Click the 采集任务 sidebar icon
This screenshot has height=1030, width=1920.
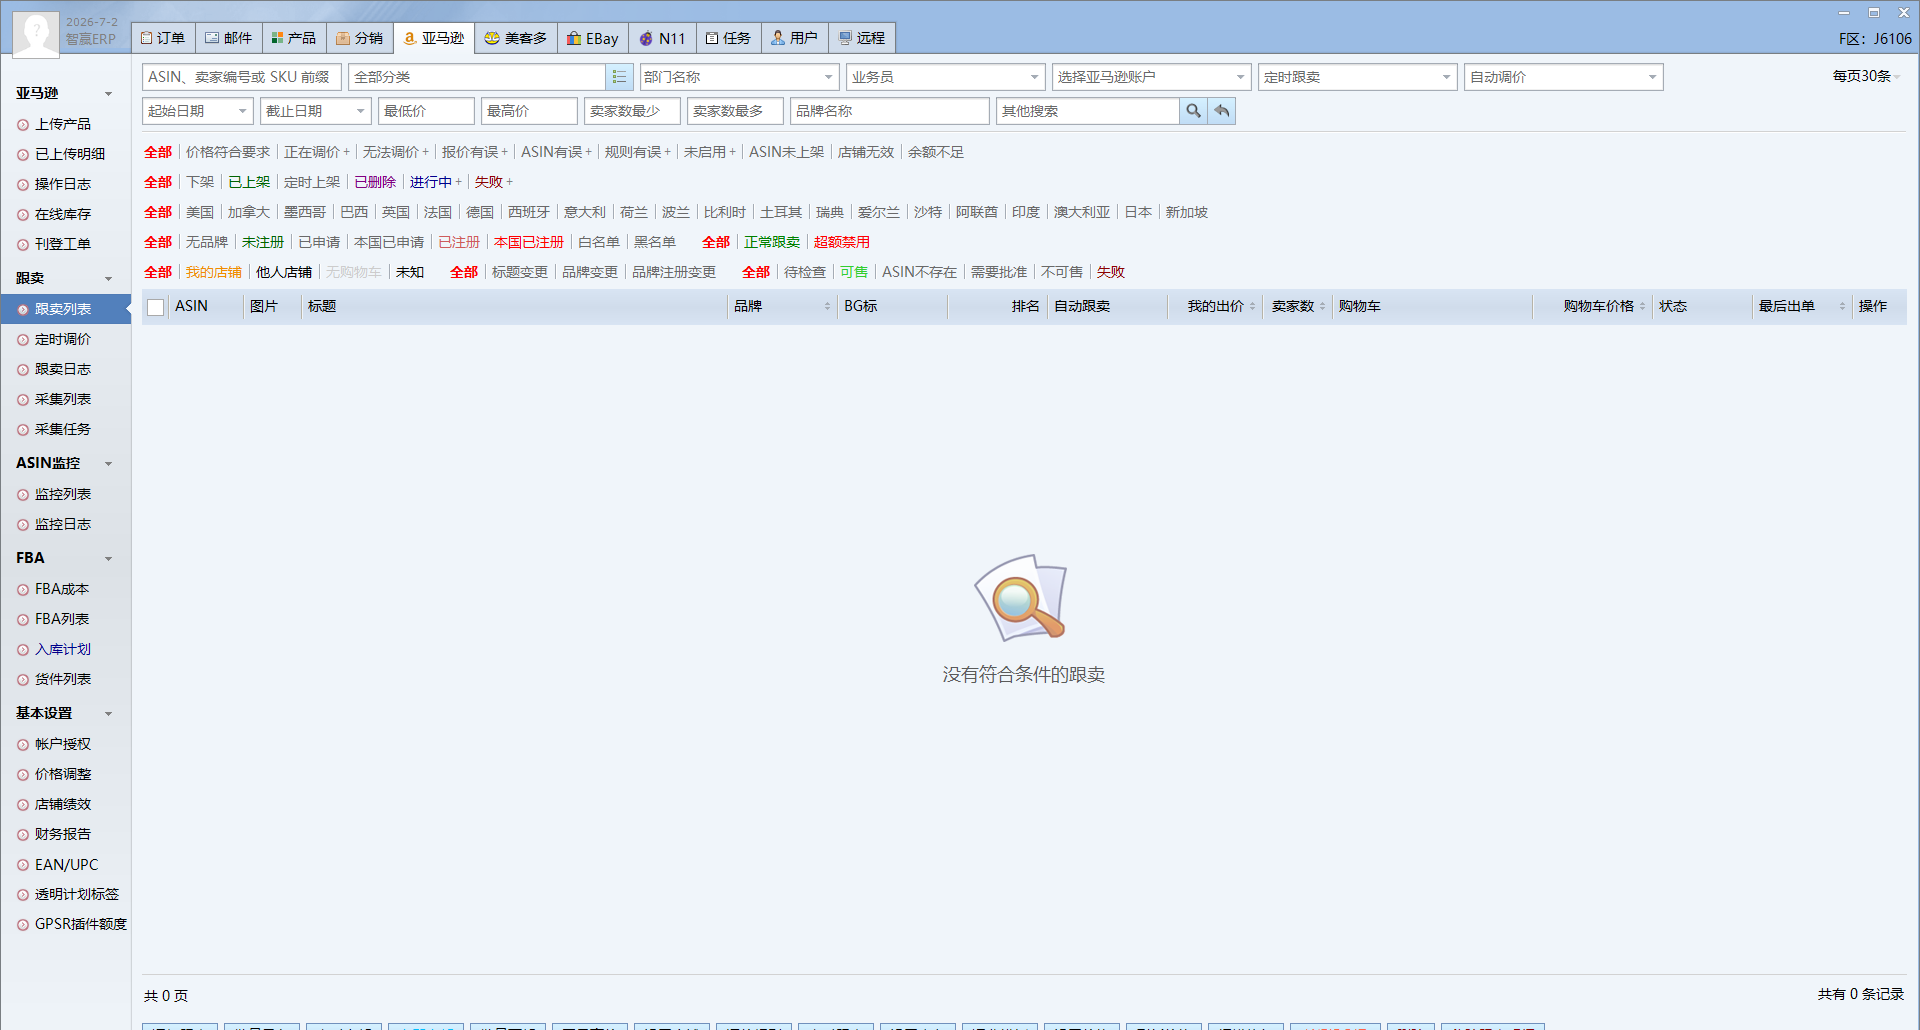click(x=23, y=430)
